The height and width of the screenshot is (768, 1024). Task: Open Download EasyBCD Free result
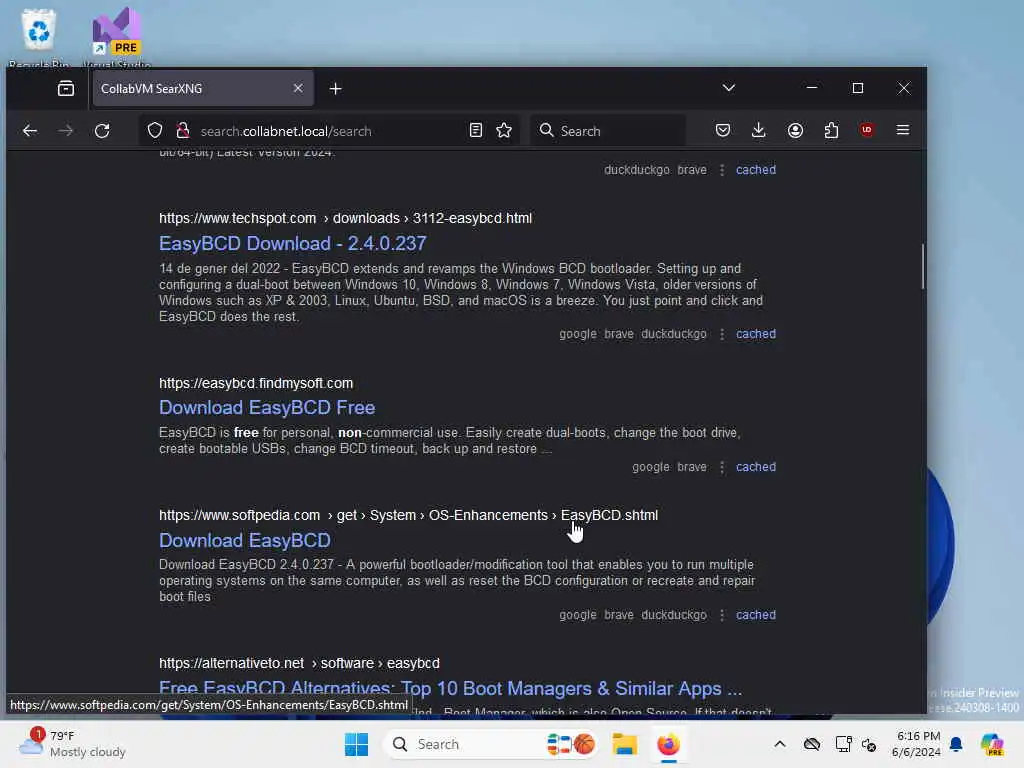point(267,408)
